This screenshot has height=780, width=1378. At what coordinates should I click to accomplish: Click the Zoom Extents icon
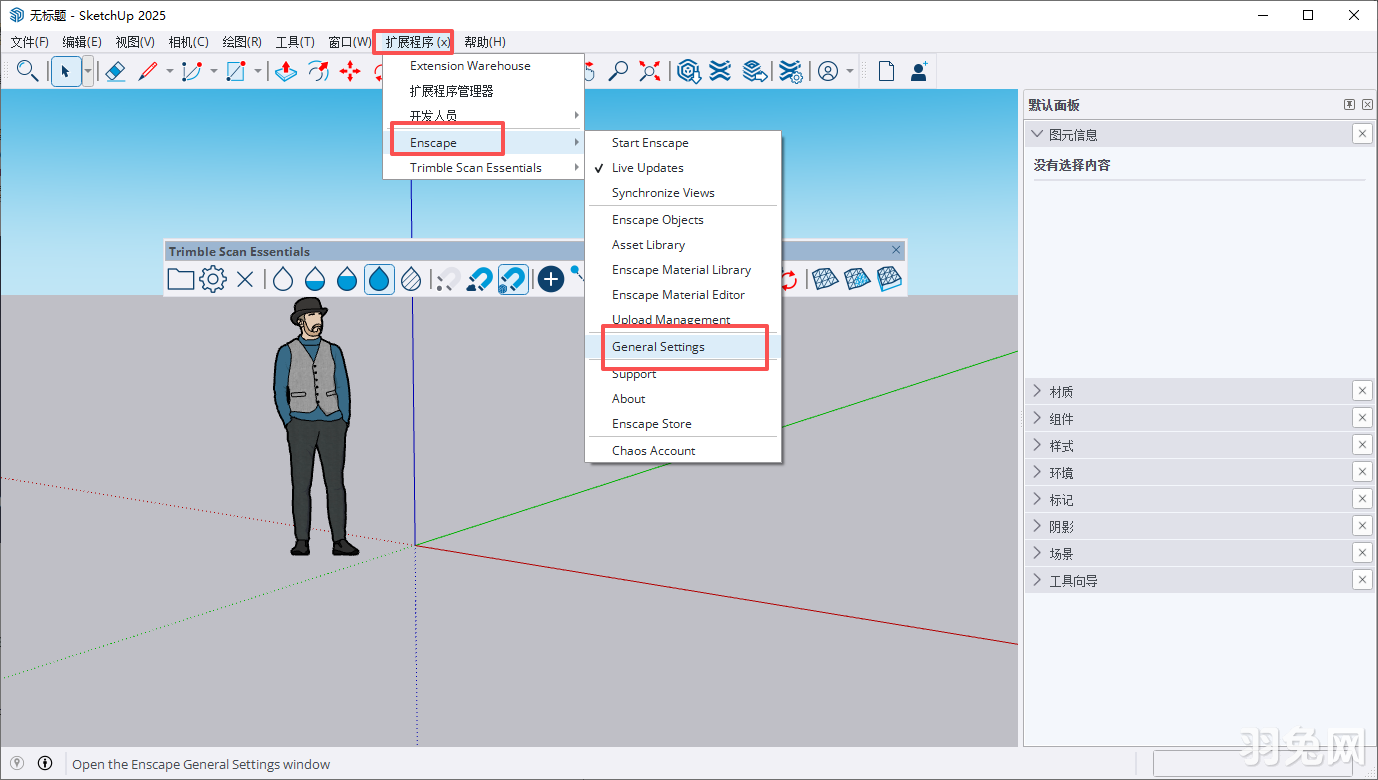[650, 71]
